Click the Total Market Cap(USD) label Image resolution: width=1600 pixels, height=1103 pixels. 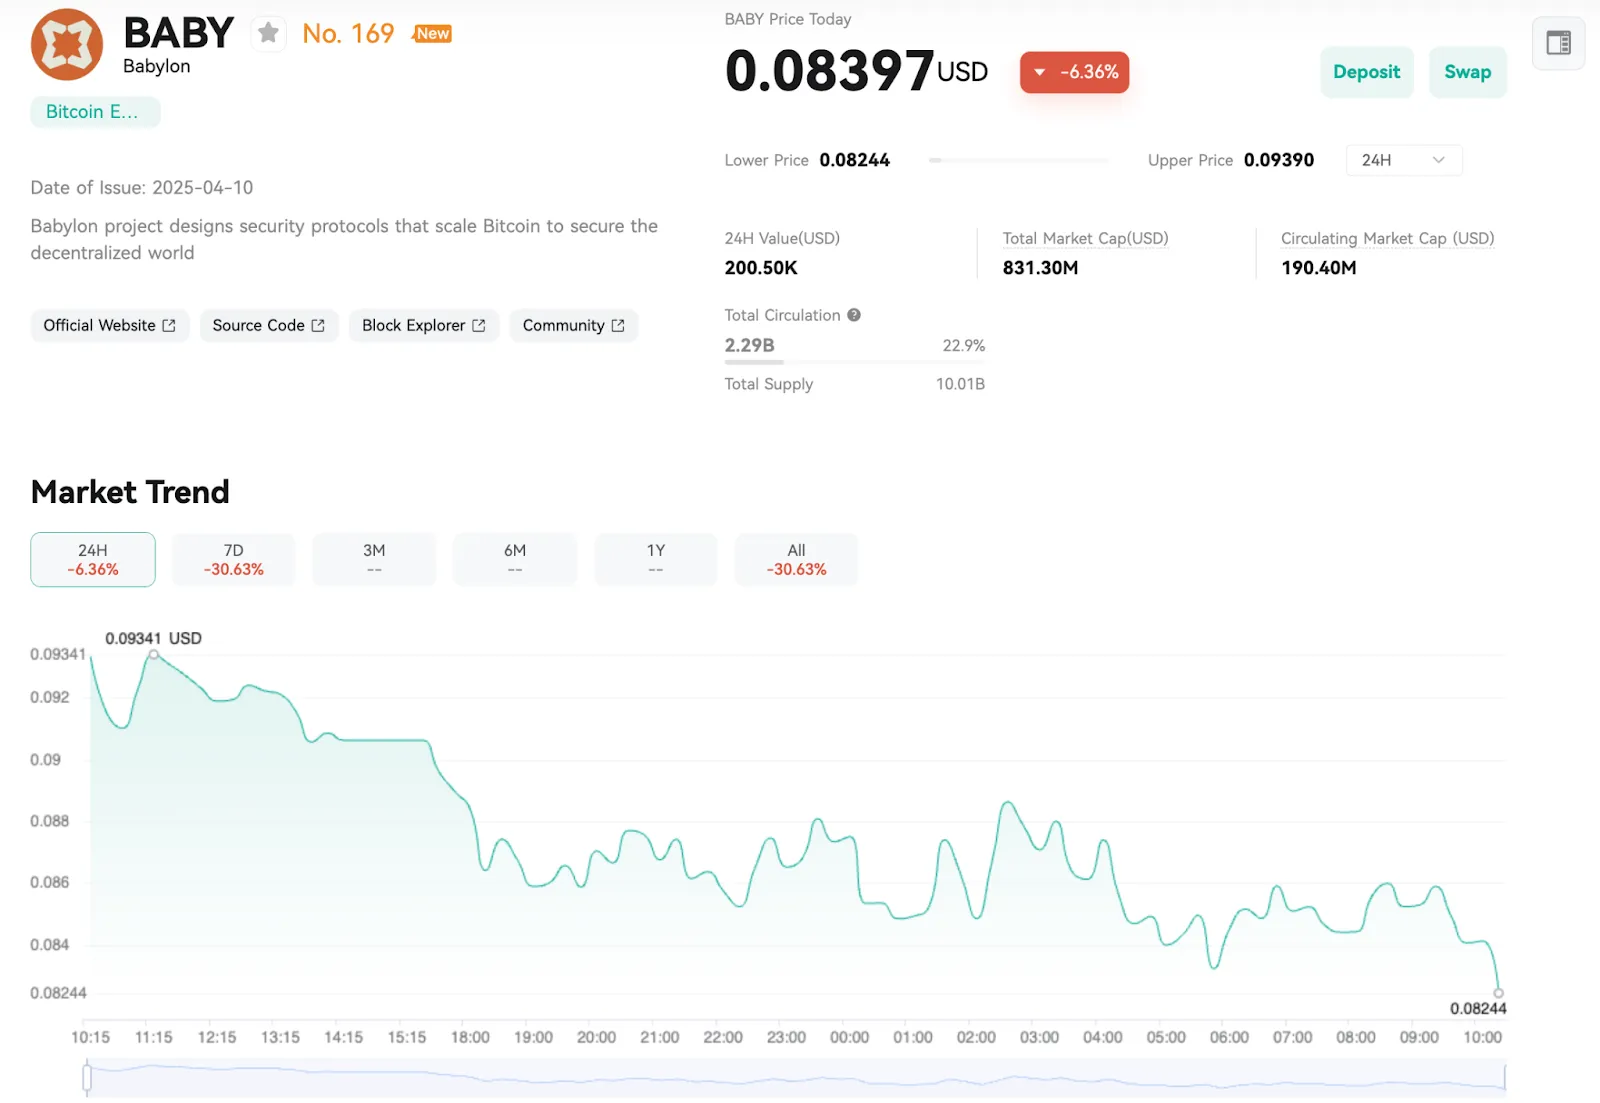pos(1085,238)
